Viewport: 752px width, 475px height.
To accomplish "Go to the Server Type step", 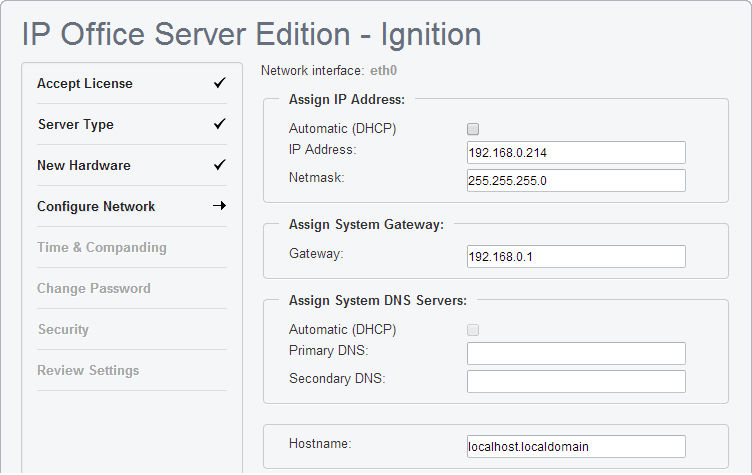I will [76, 124].
